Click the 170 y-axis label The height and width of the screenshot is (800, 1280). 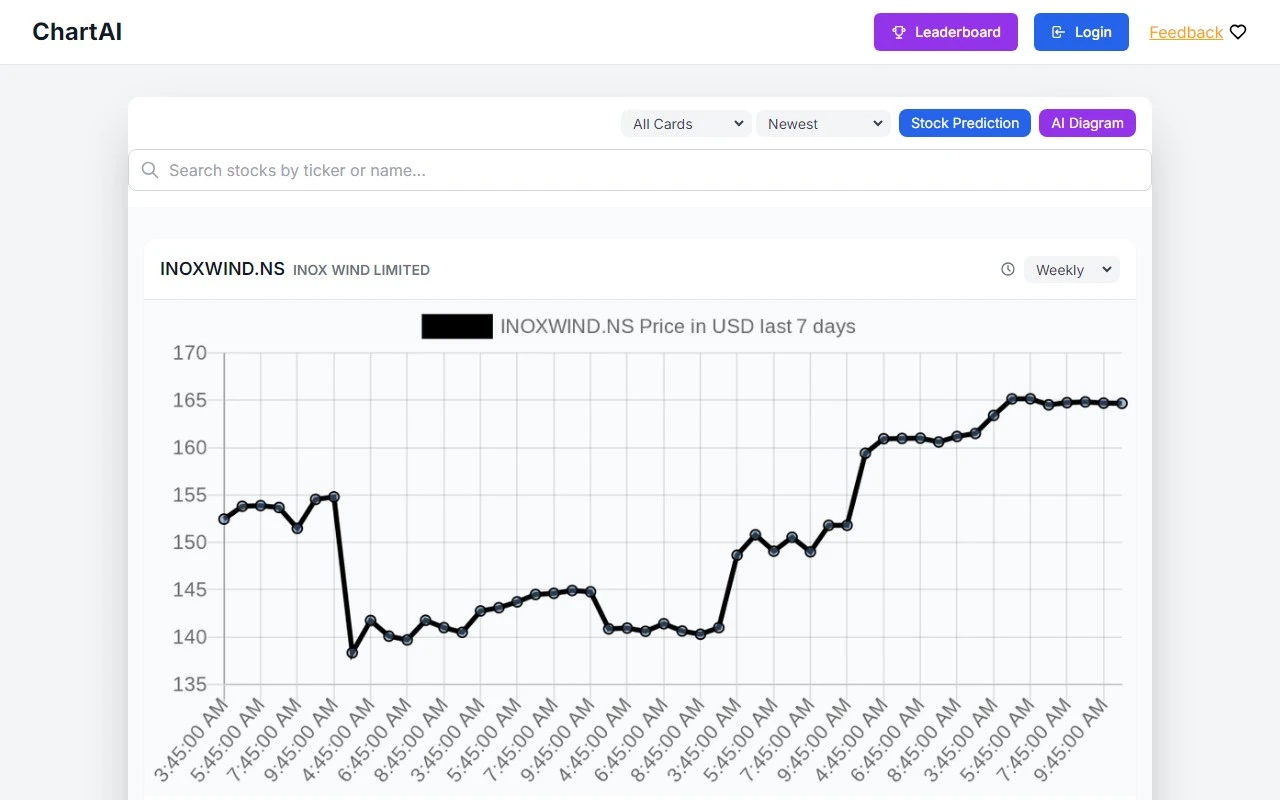coord(190,353)
